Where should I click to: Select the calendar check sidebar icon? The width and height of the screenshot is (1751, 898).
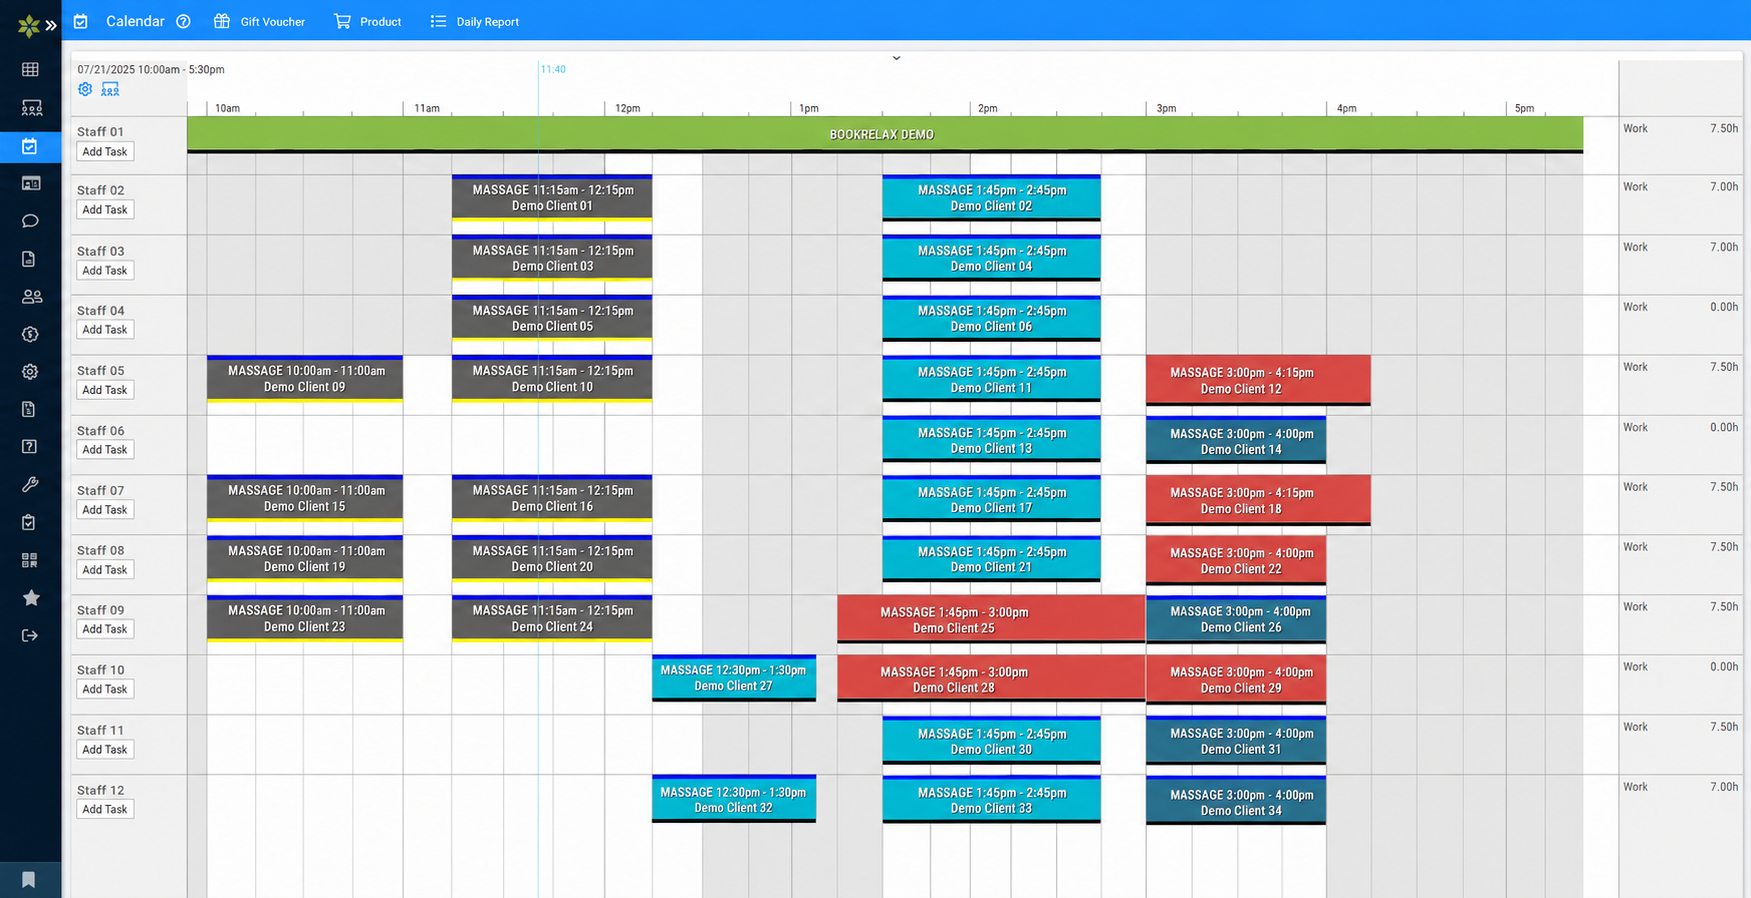tap(30, 146)
